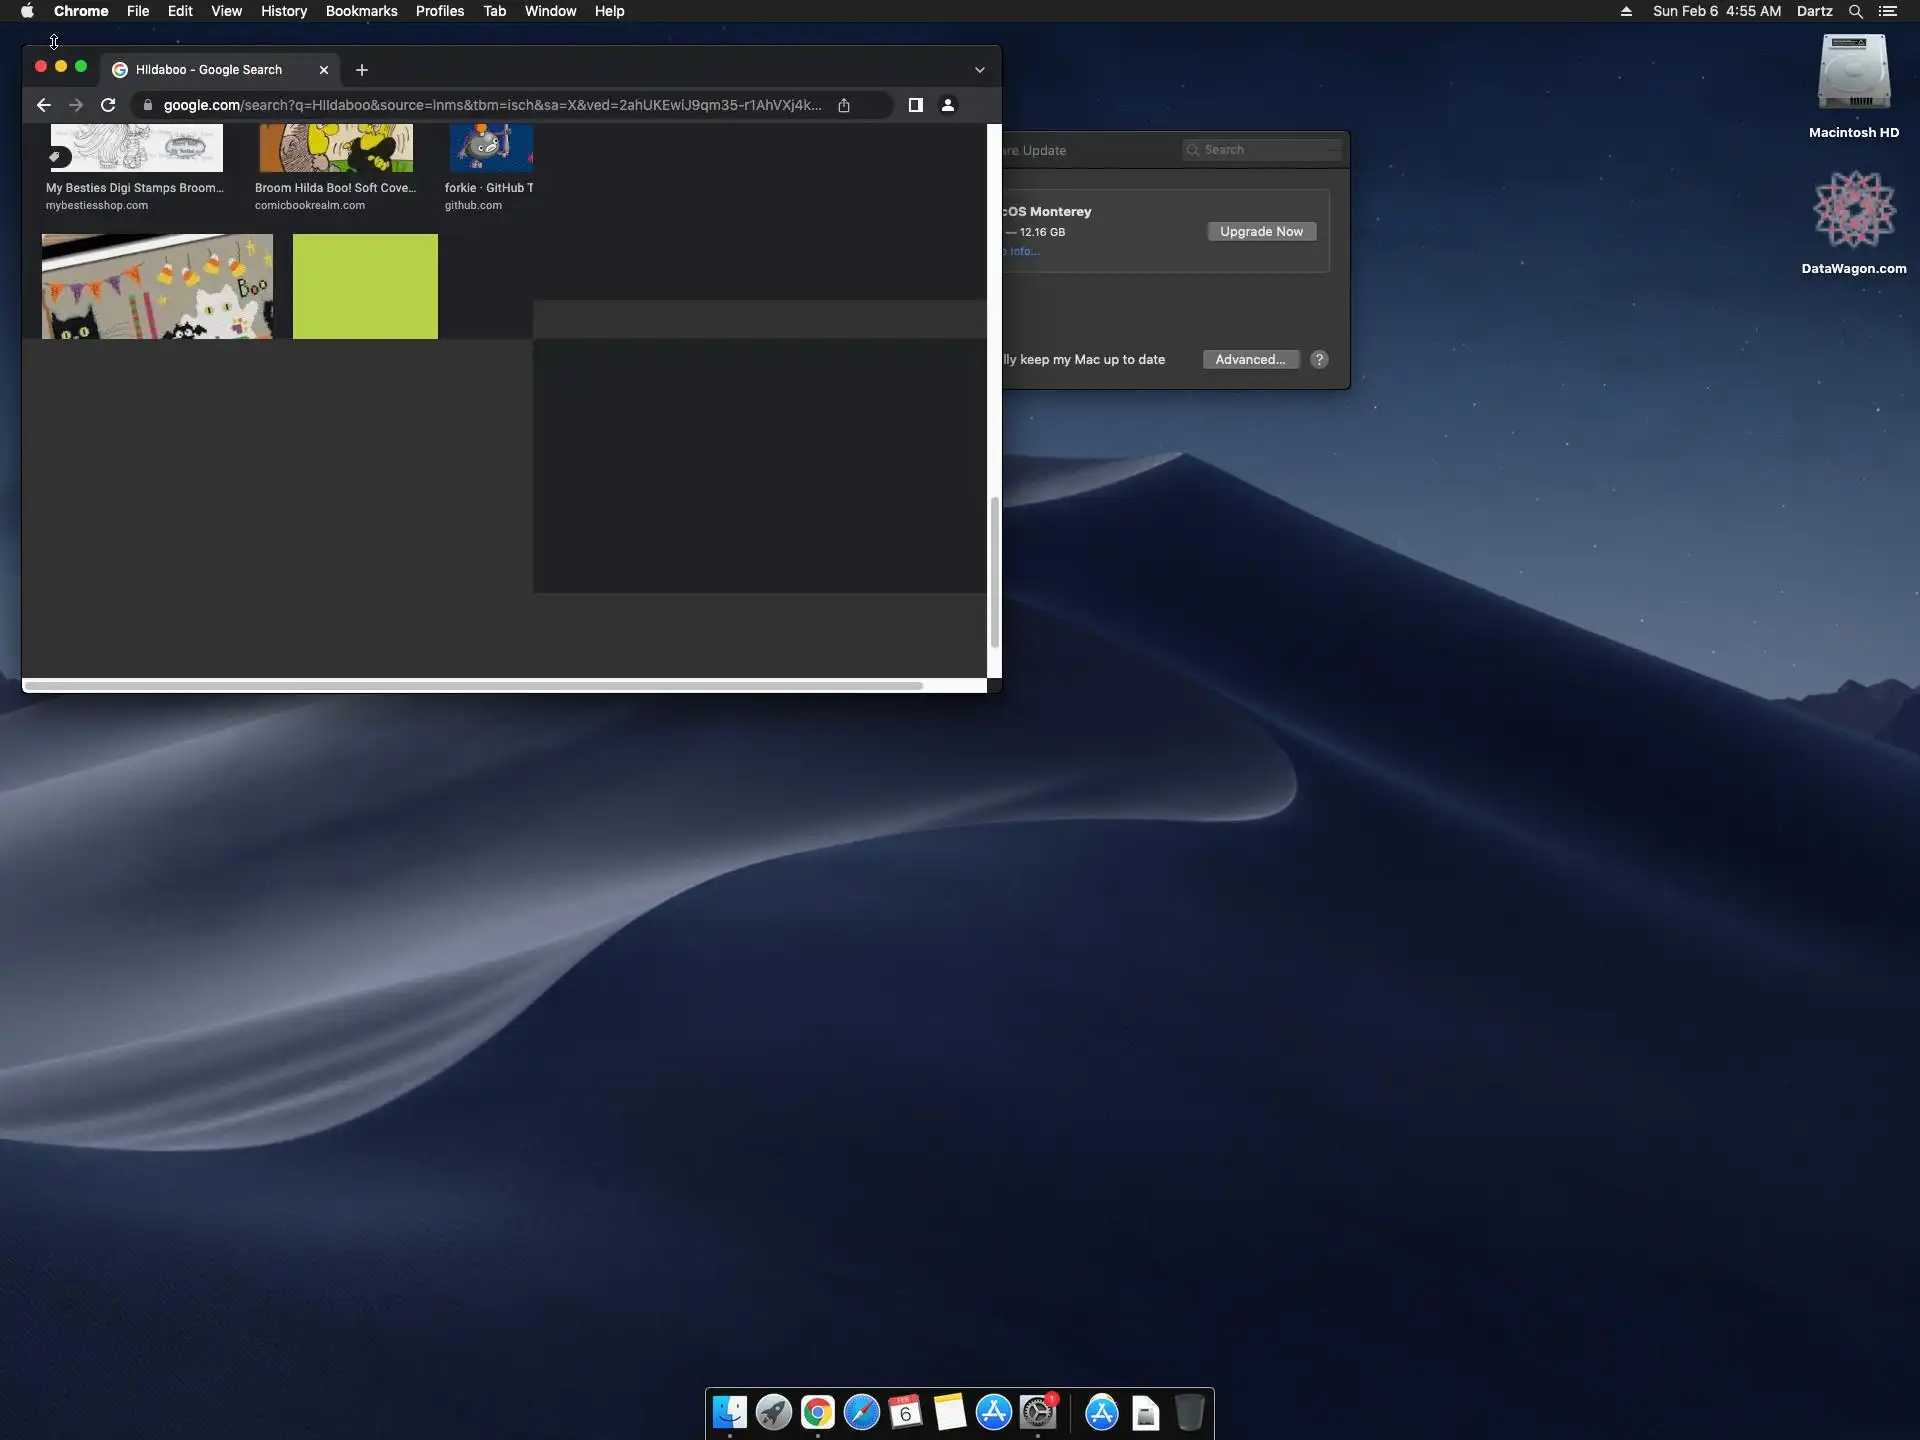Open the History menu
1920x1440 pixels.
click(x=283, y=11)
